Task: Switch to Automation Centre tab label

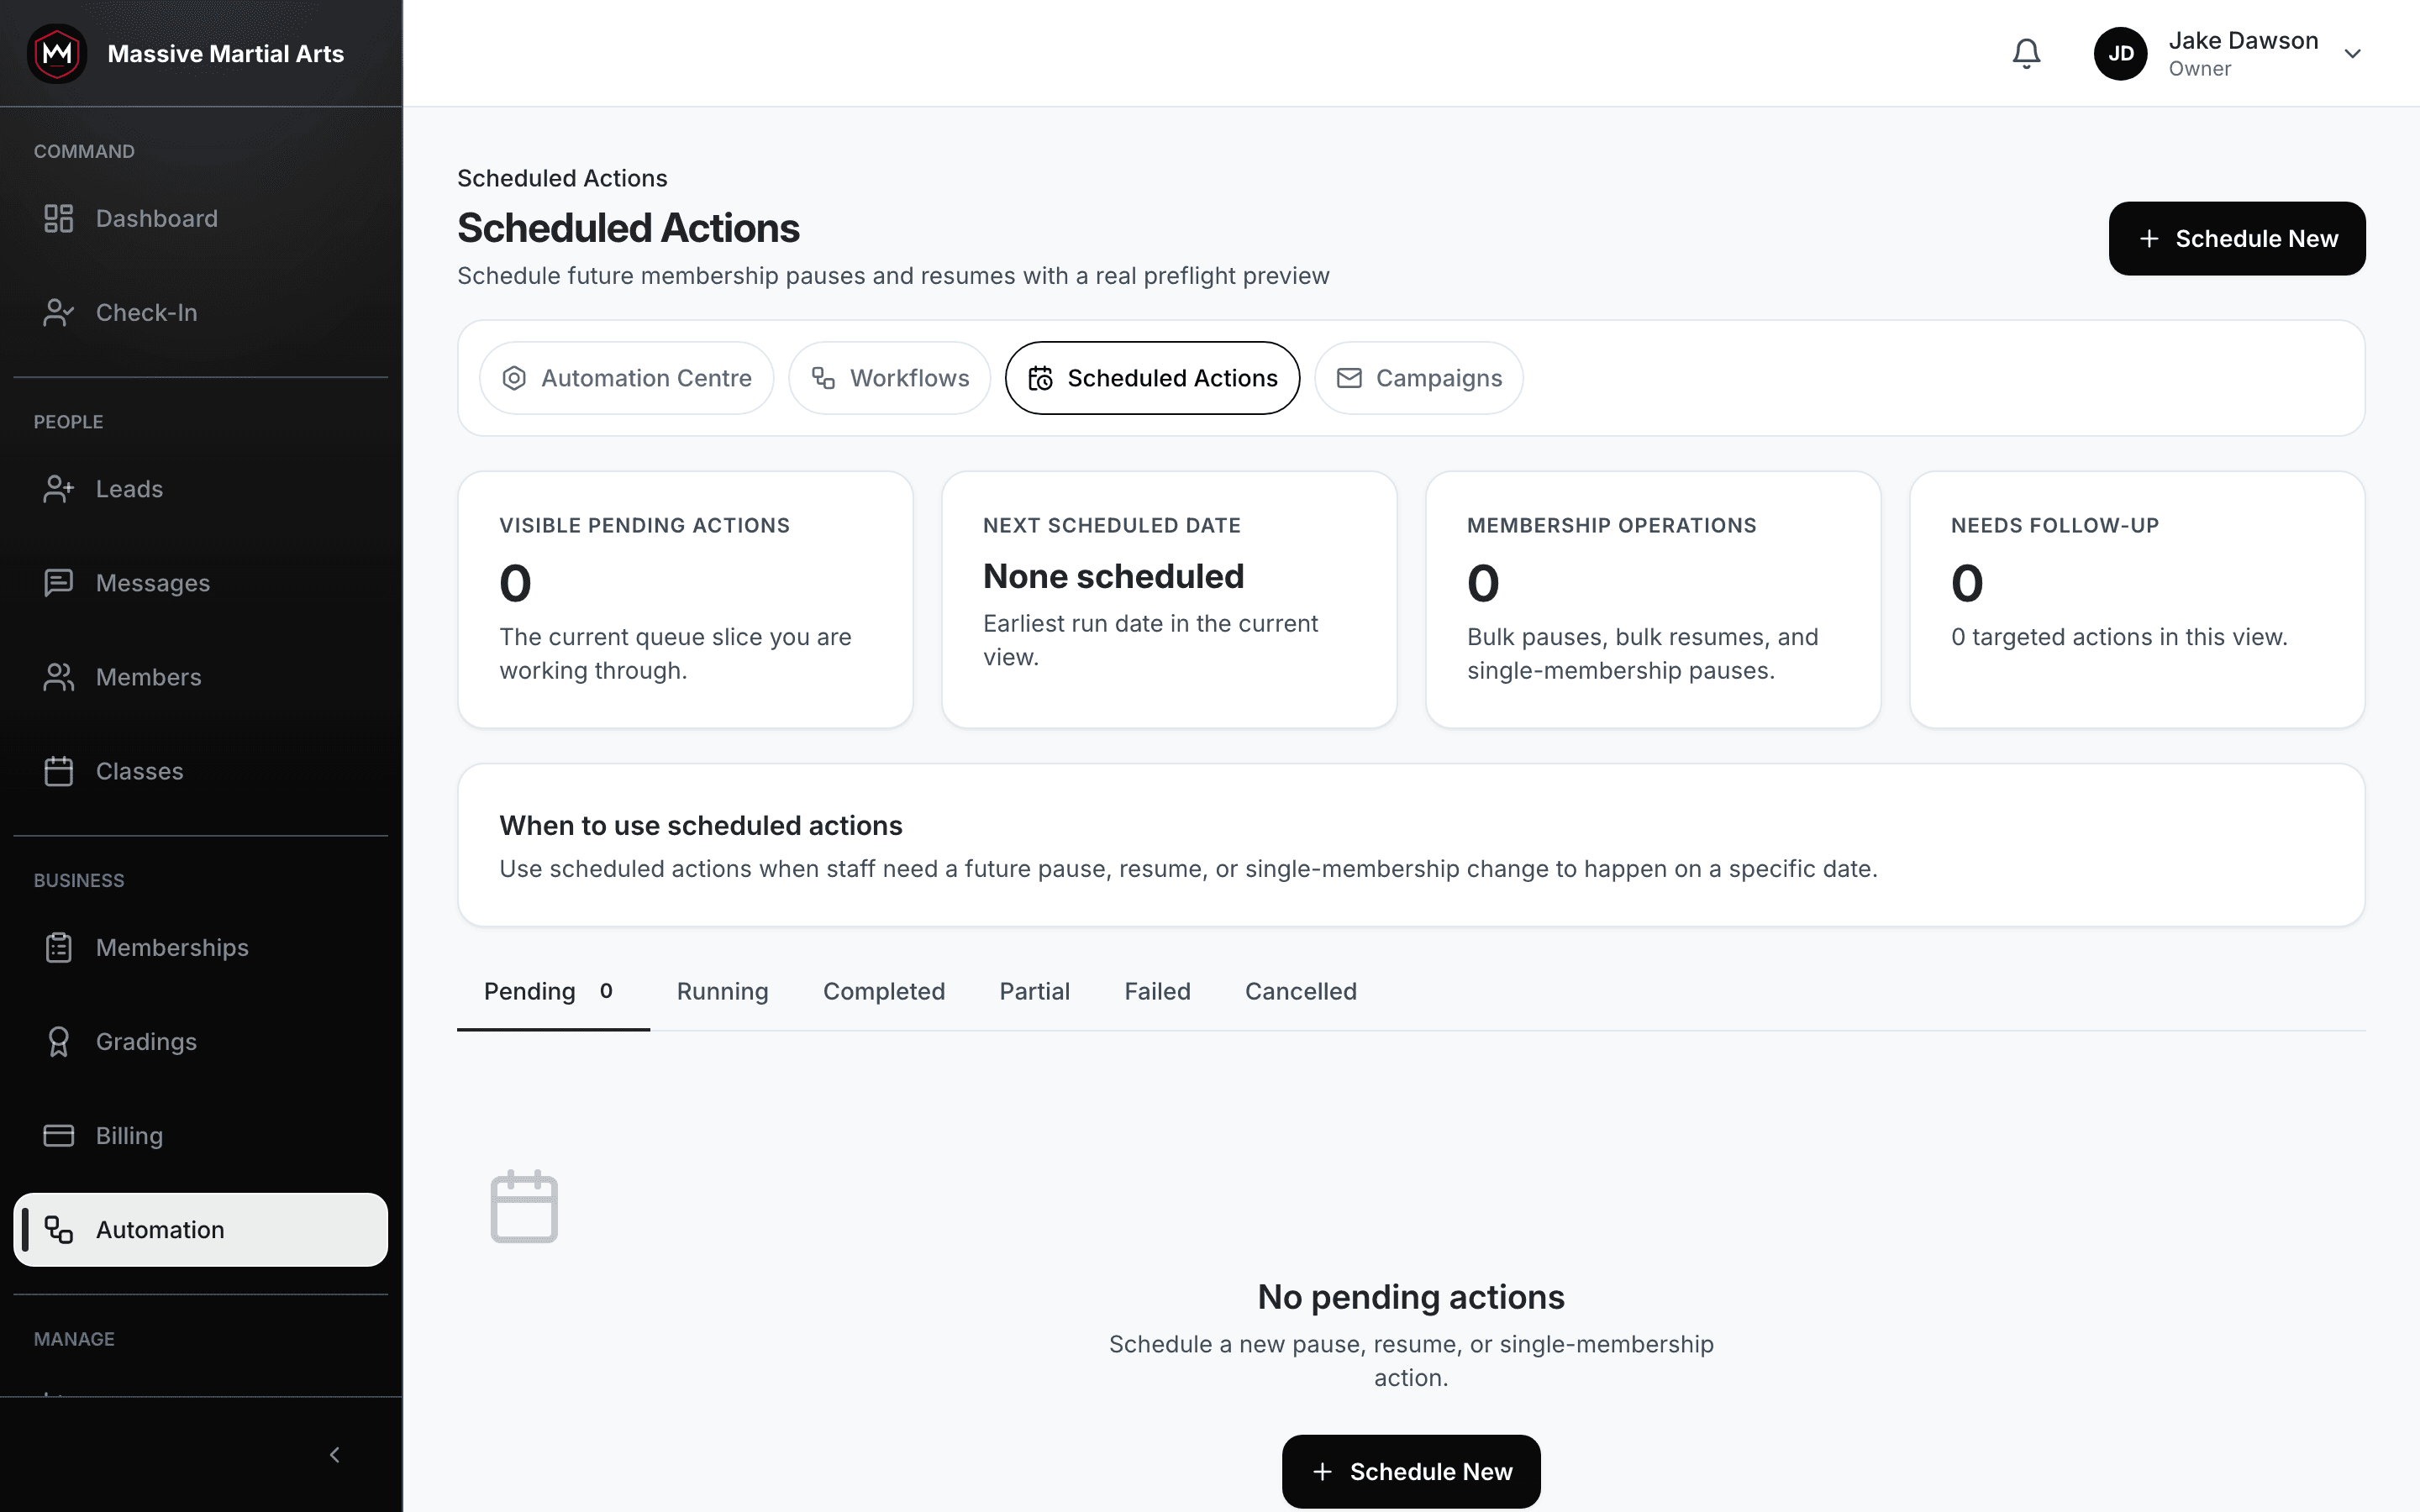Action: [646, 378]
